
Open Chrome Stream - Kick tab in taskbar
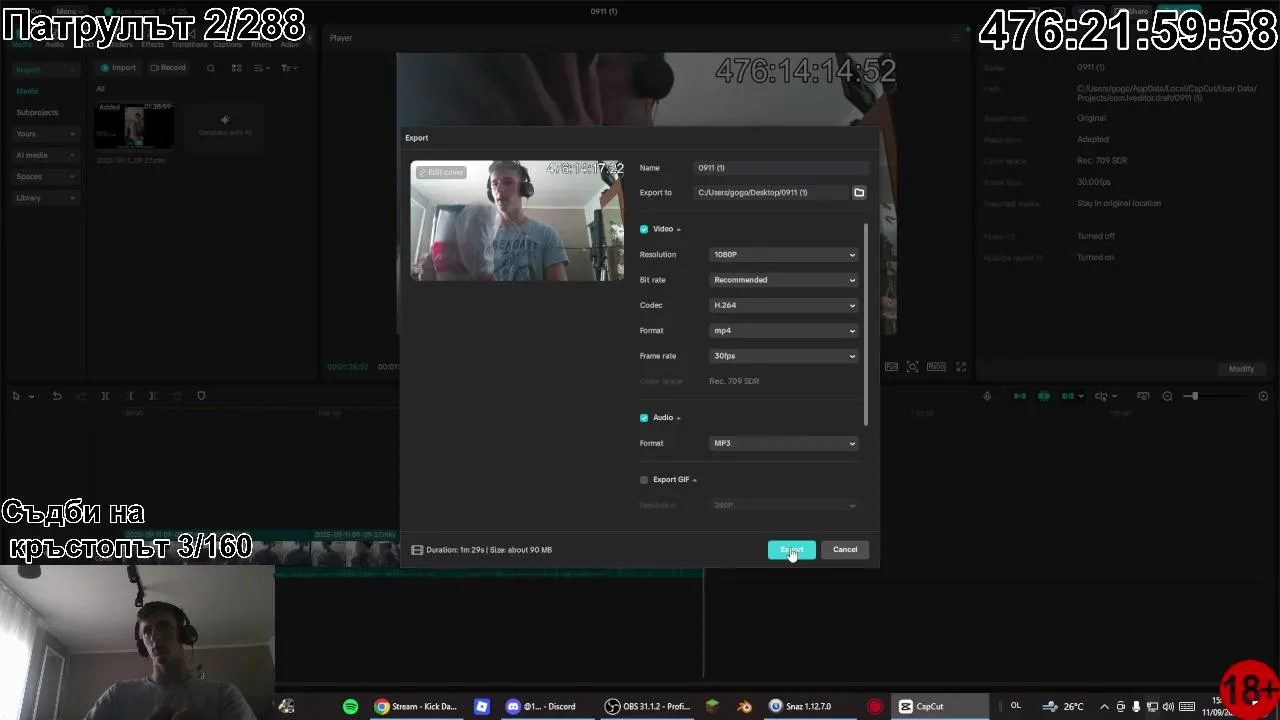[416, 706]
